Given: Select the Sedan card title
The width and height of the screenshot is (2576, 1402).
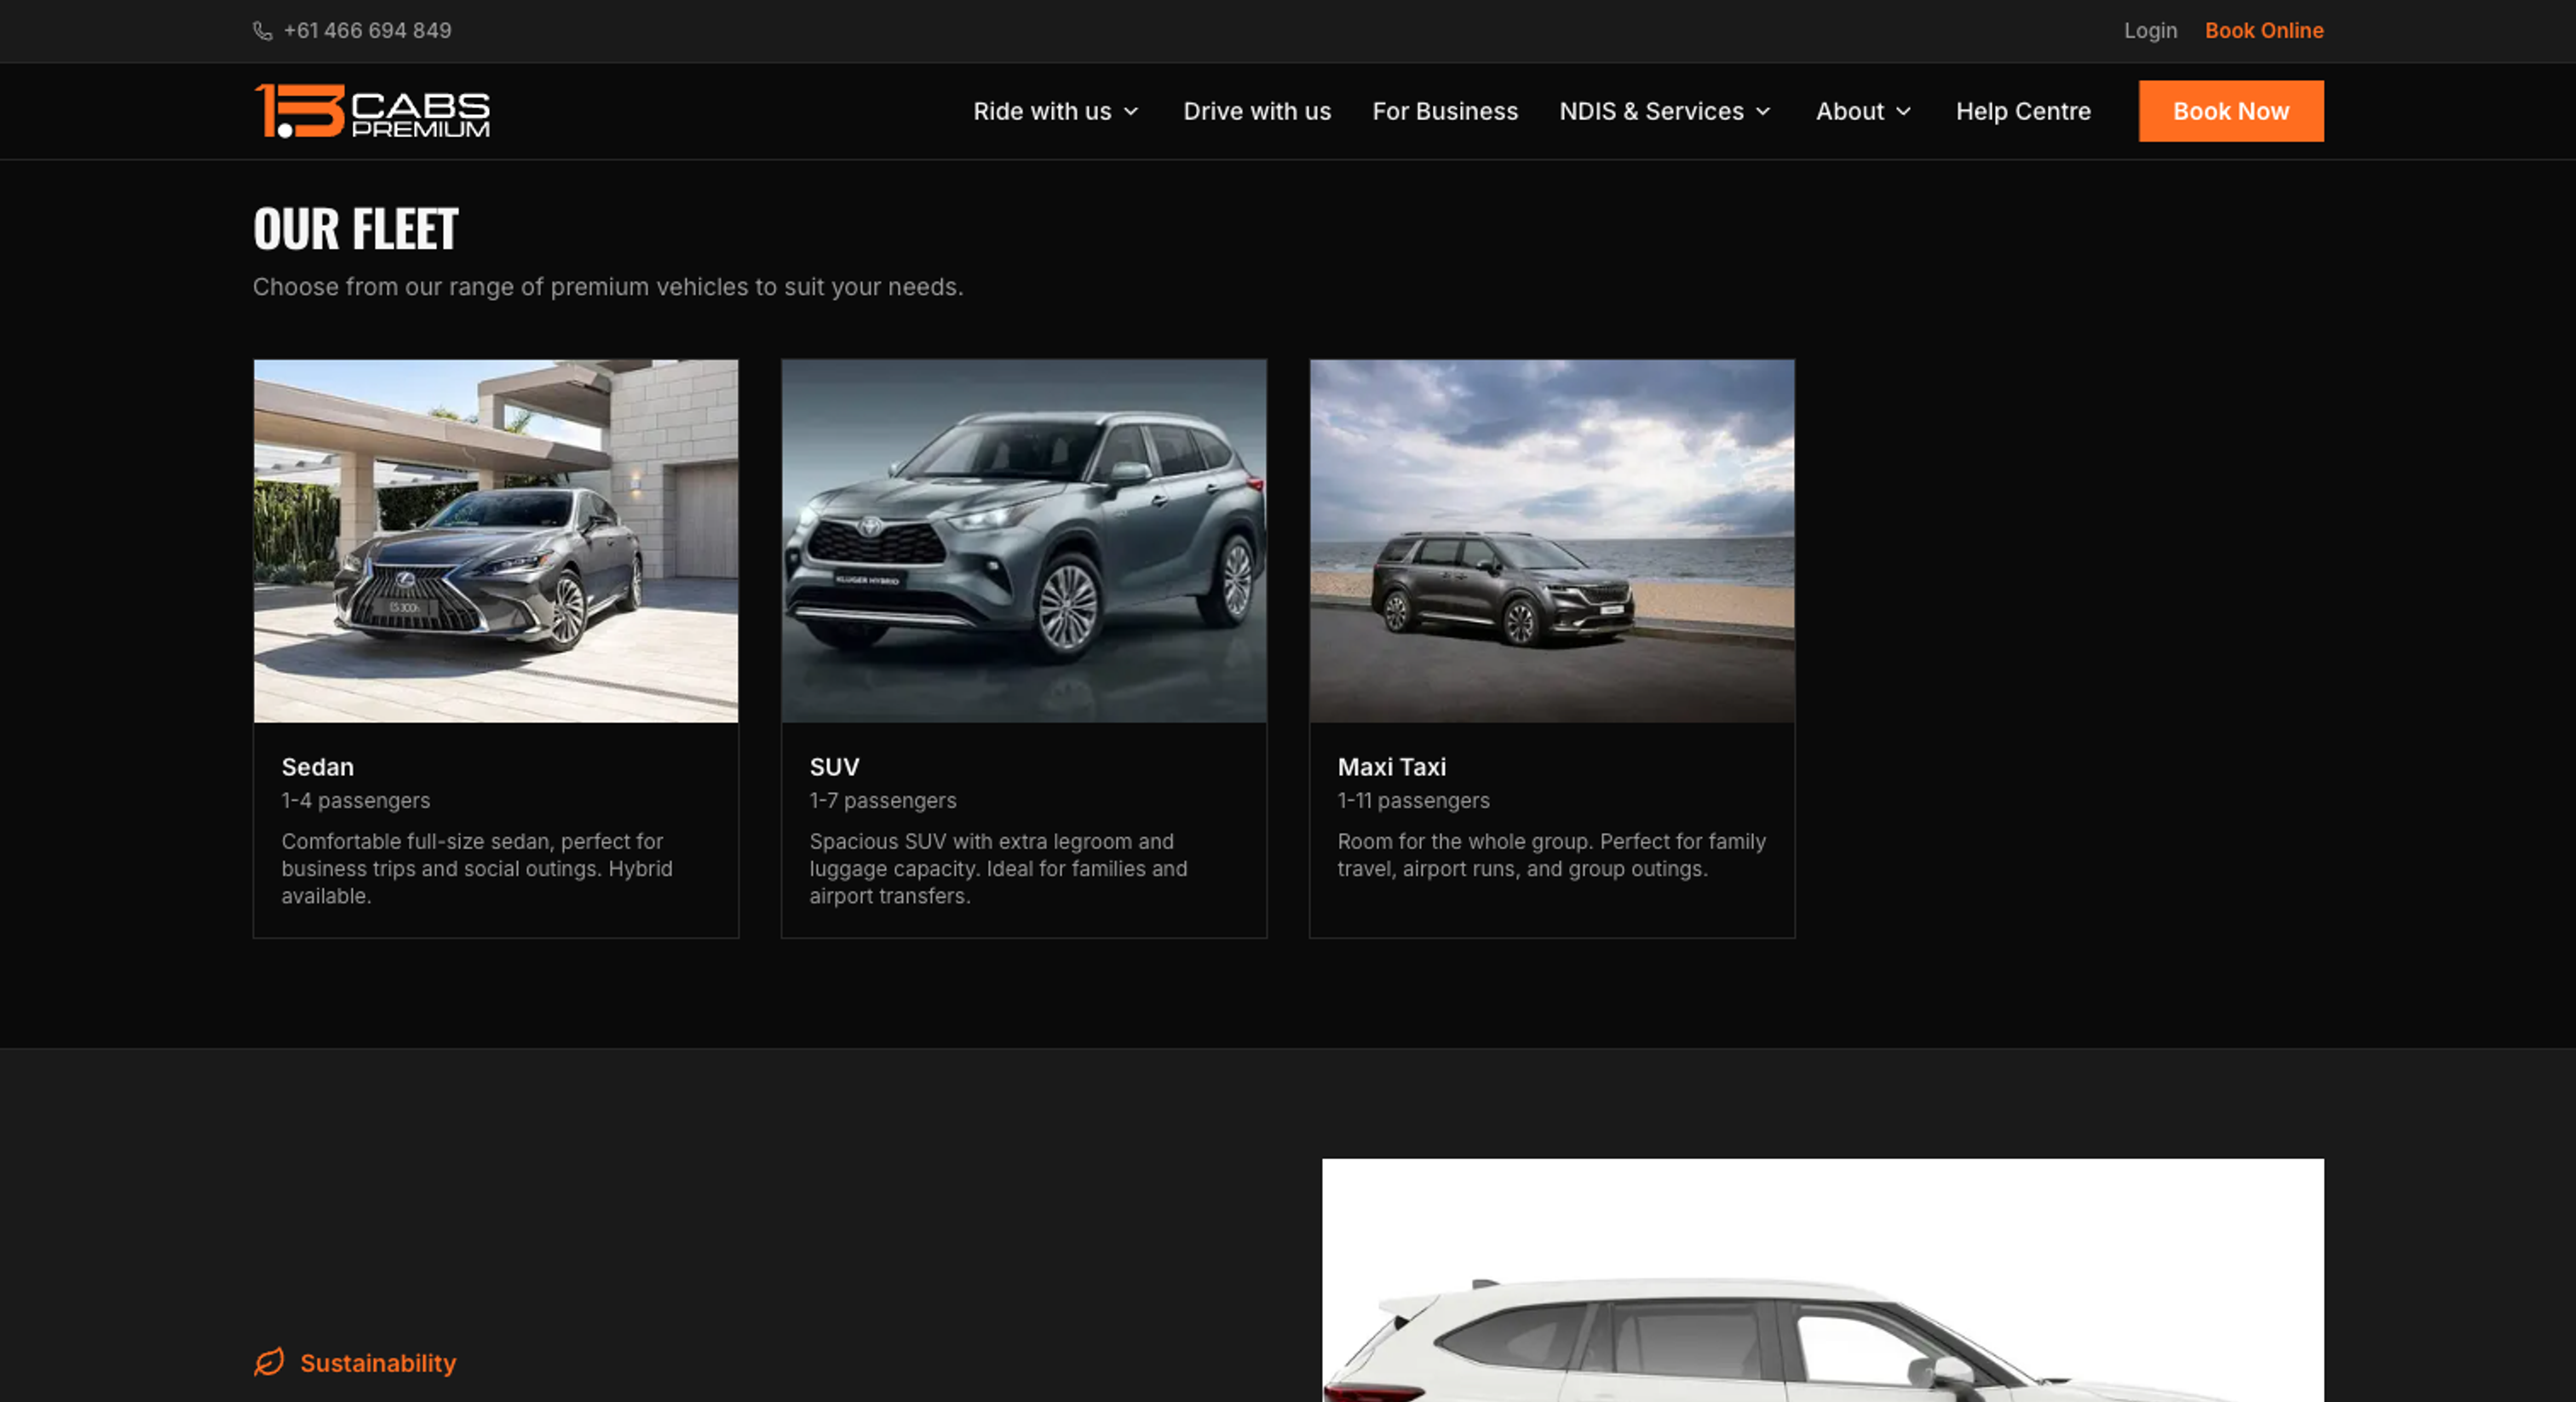Looking at the screenshot, I should (317, 767).
